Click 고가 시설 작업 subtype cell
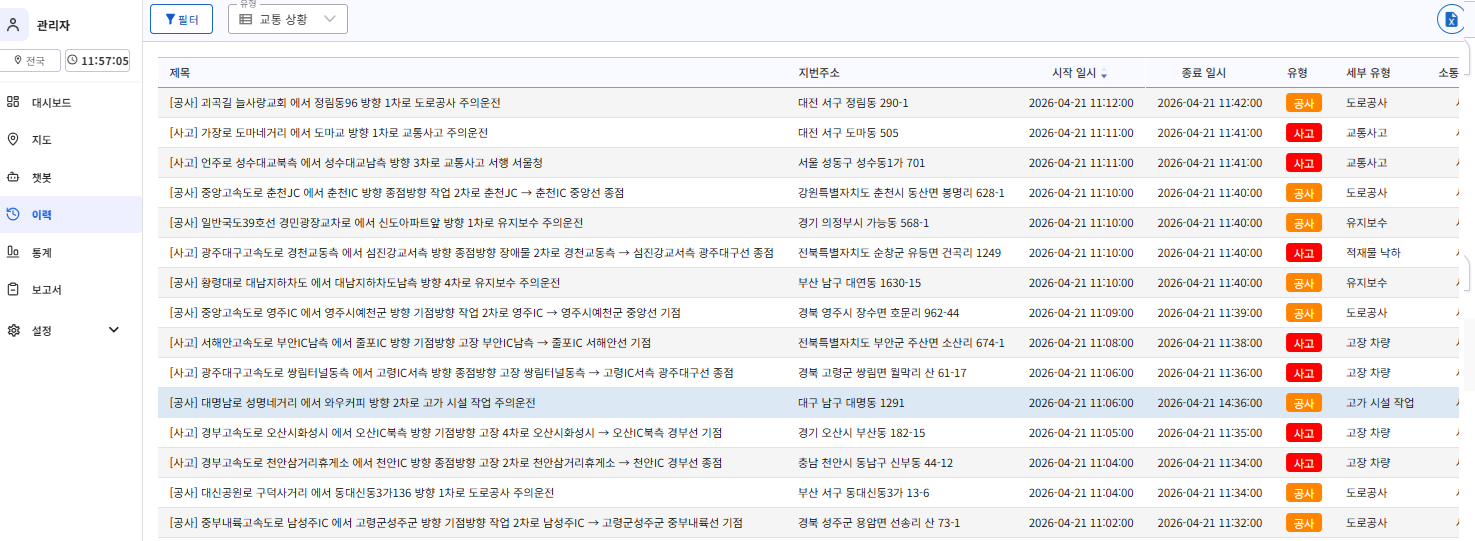Screen dimensions: 1475x541 click(1380, 403)
